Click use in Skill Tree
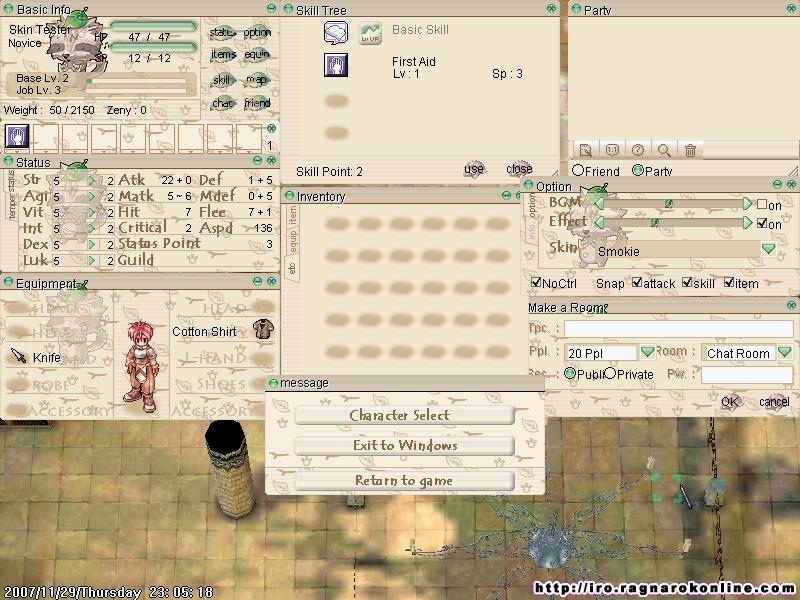The height and width of the screenshot is (600, 800). click(474, 169)
